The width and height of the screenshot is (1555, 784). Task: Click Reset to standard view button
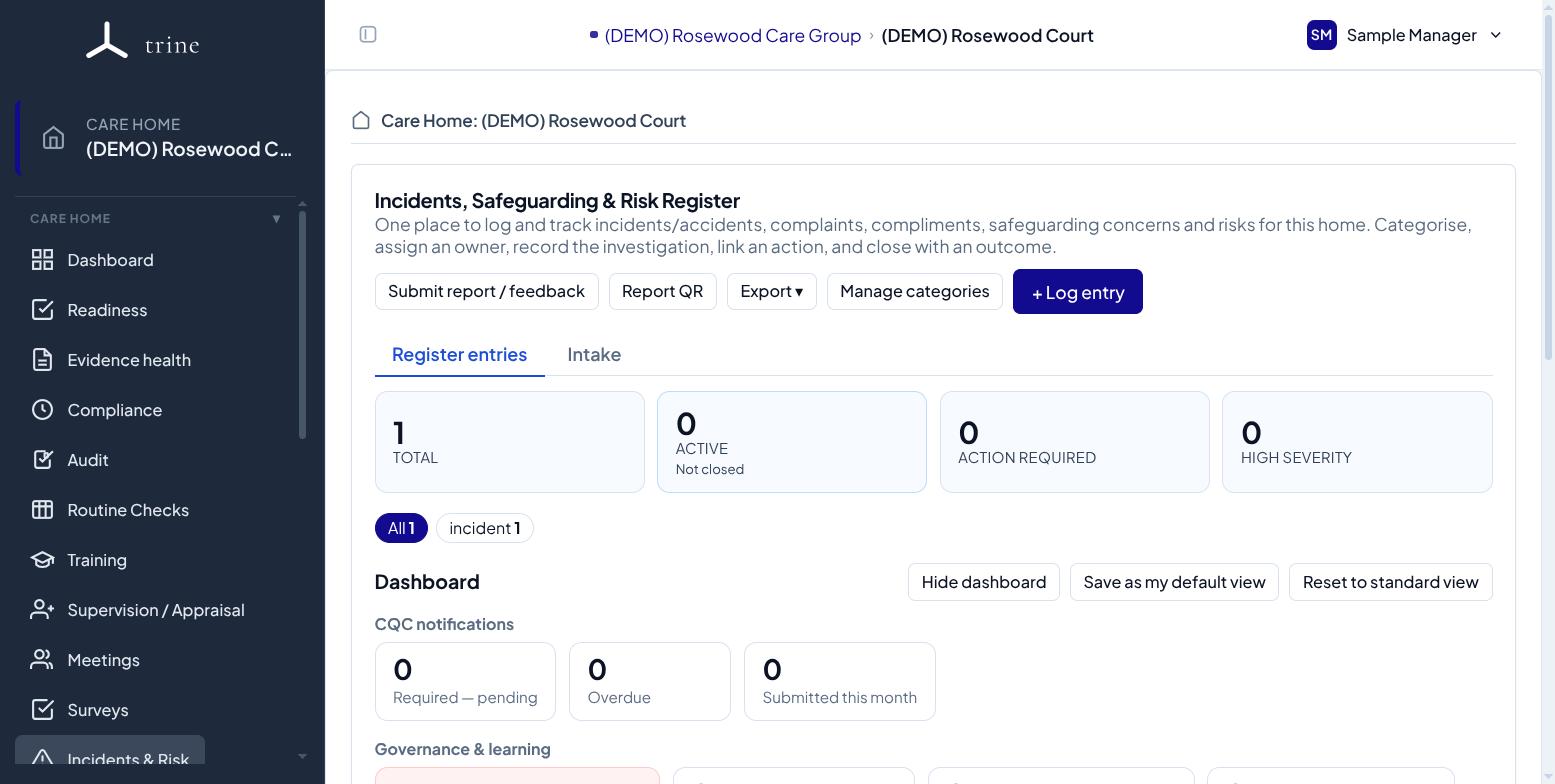(1390, 582)
